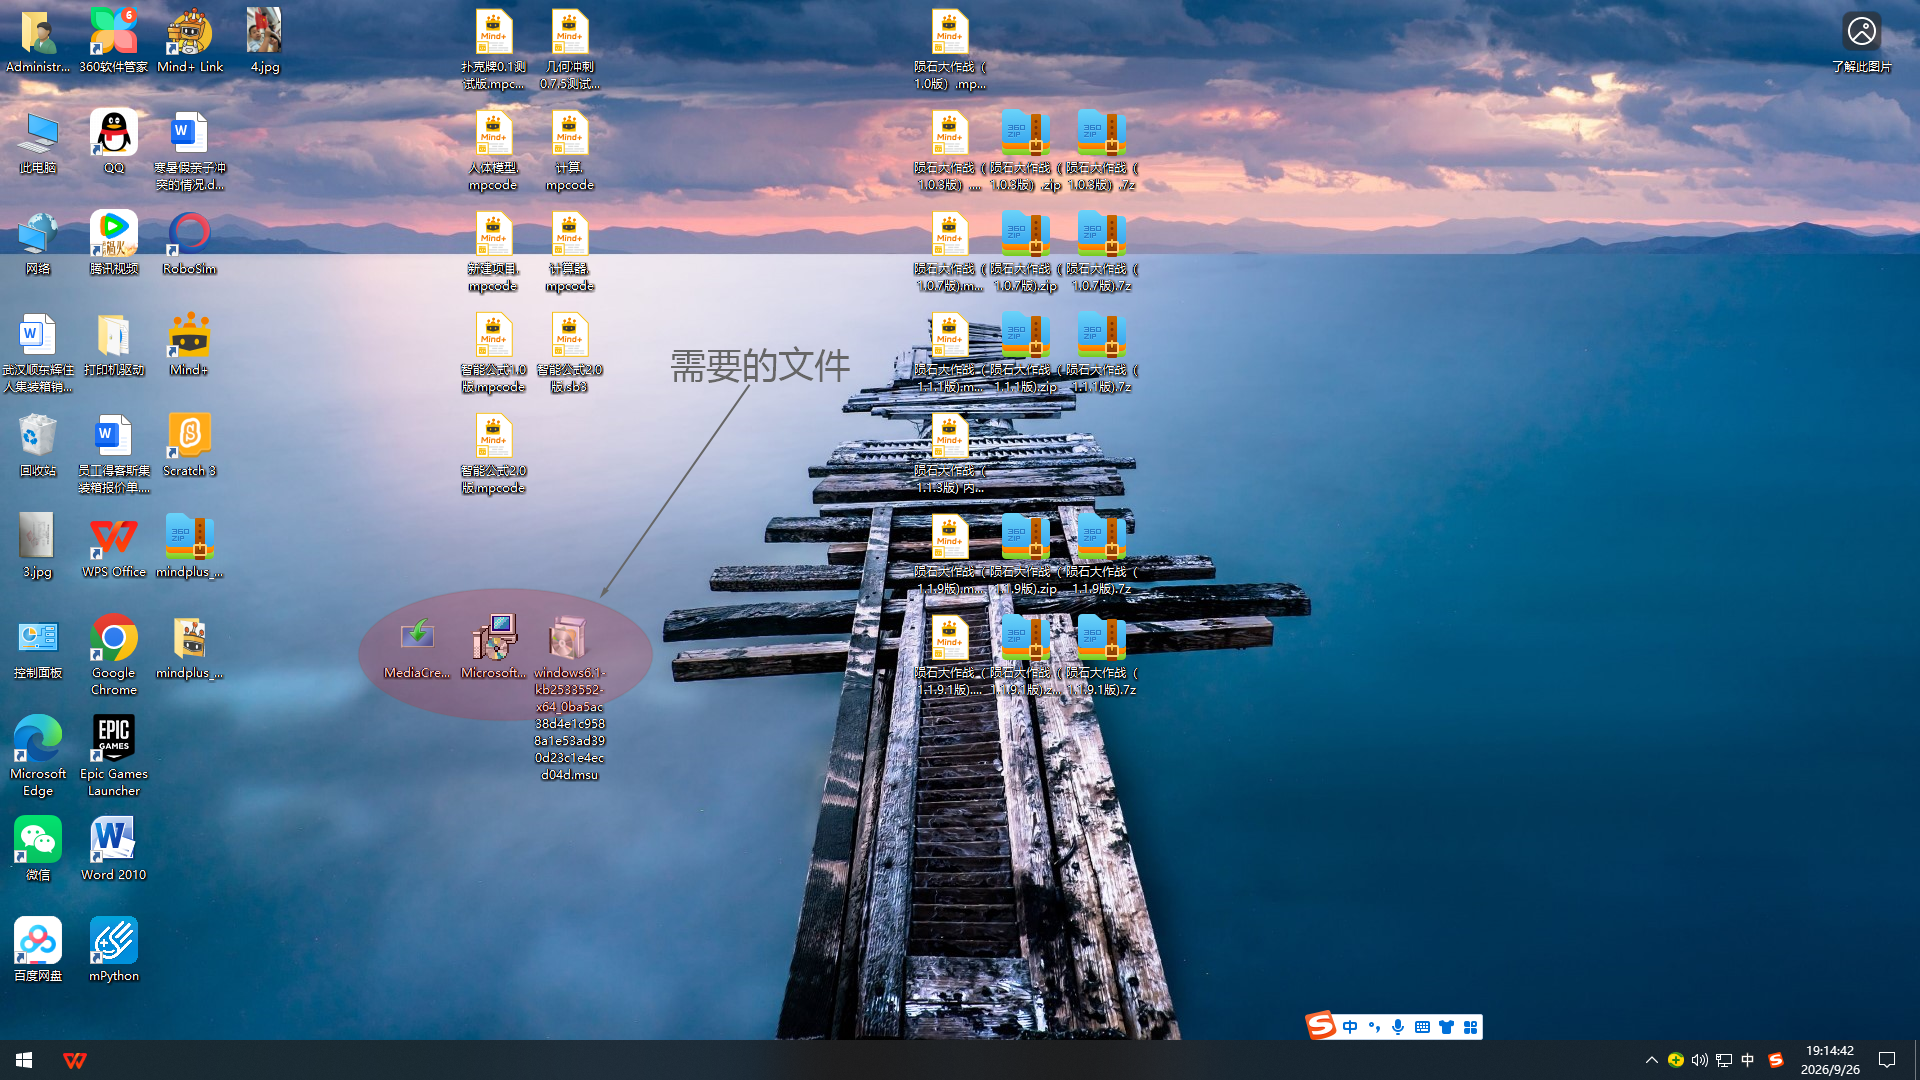Image resolution: width=1920 pixels, height=1080 pixels.
Task: Launch the Mind+ desktop shortcut
Action: (x=190, y=344)
